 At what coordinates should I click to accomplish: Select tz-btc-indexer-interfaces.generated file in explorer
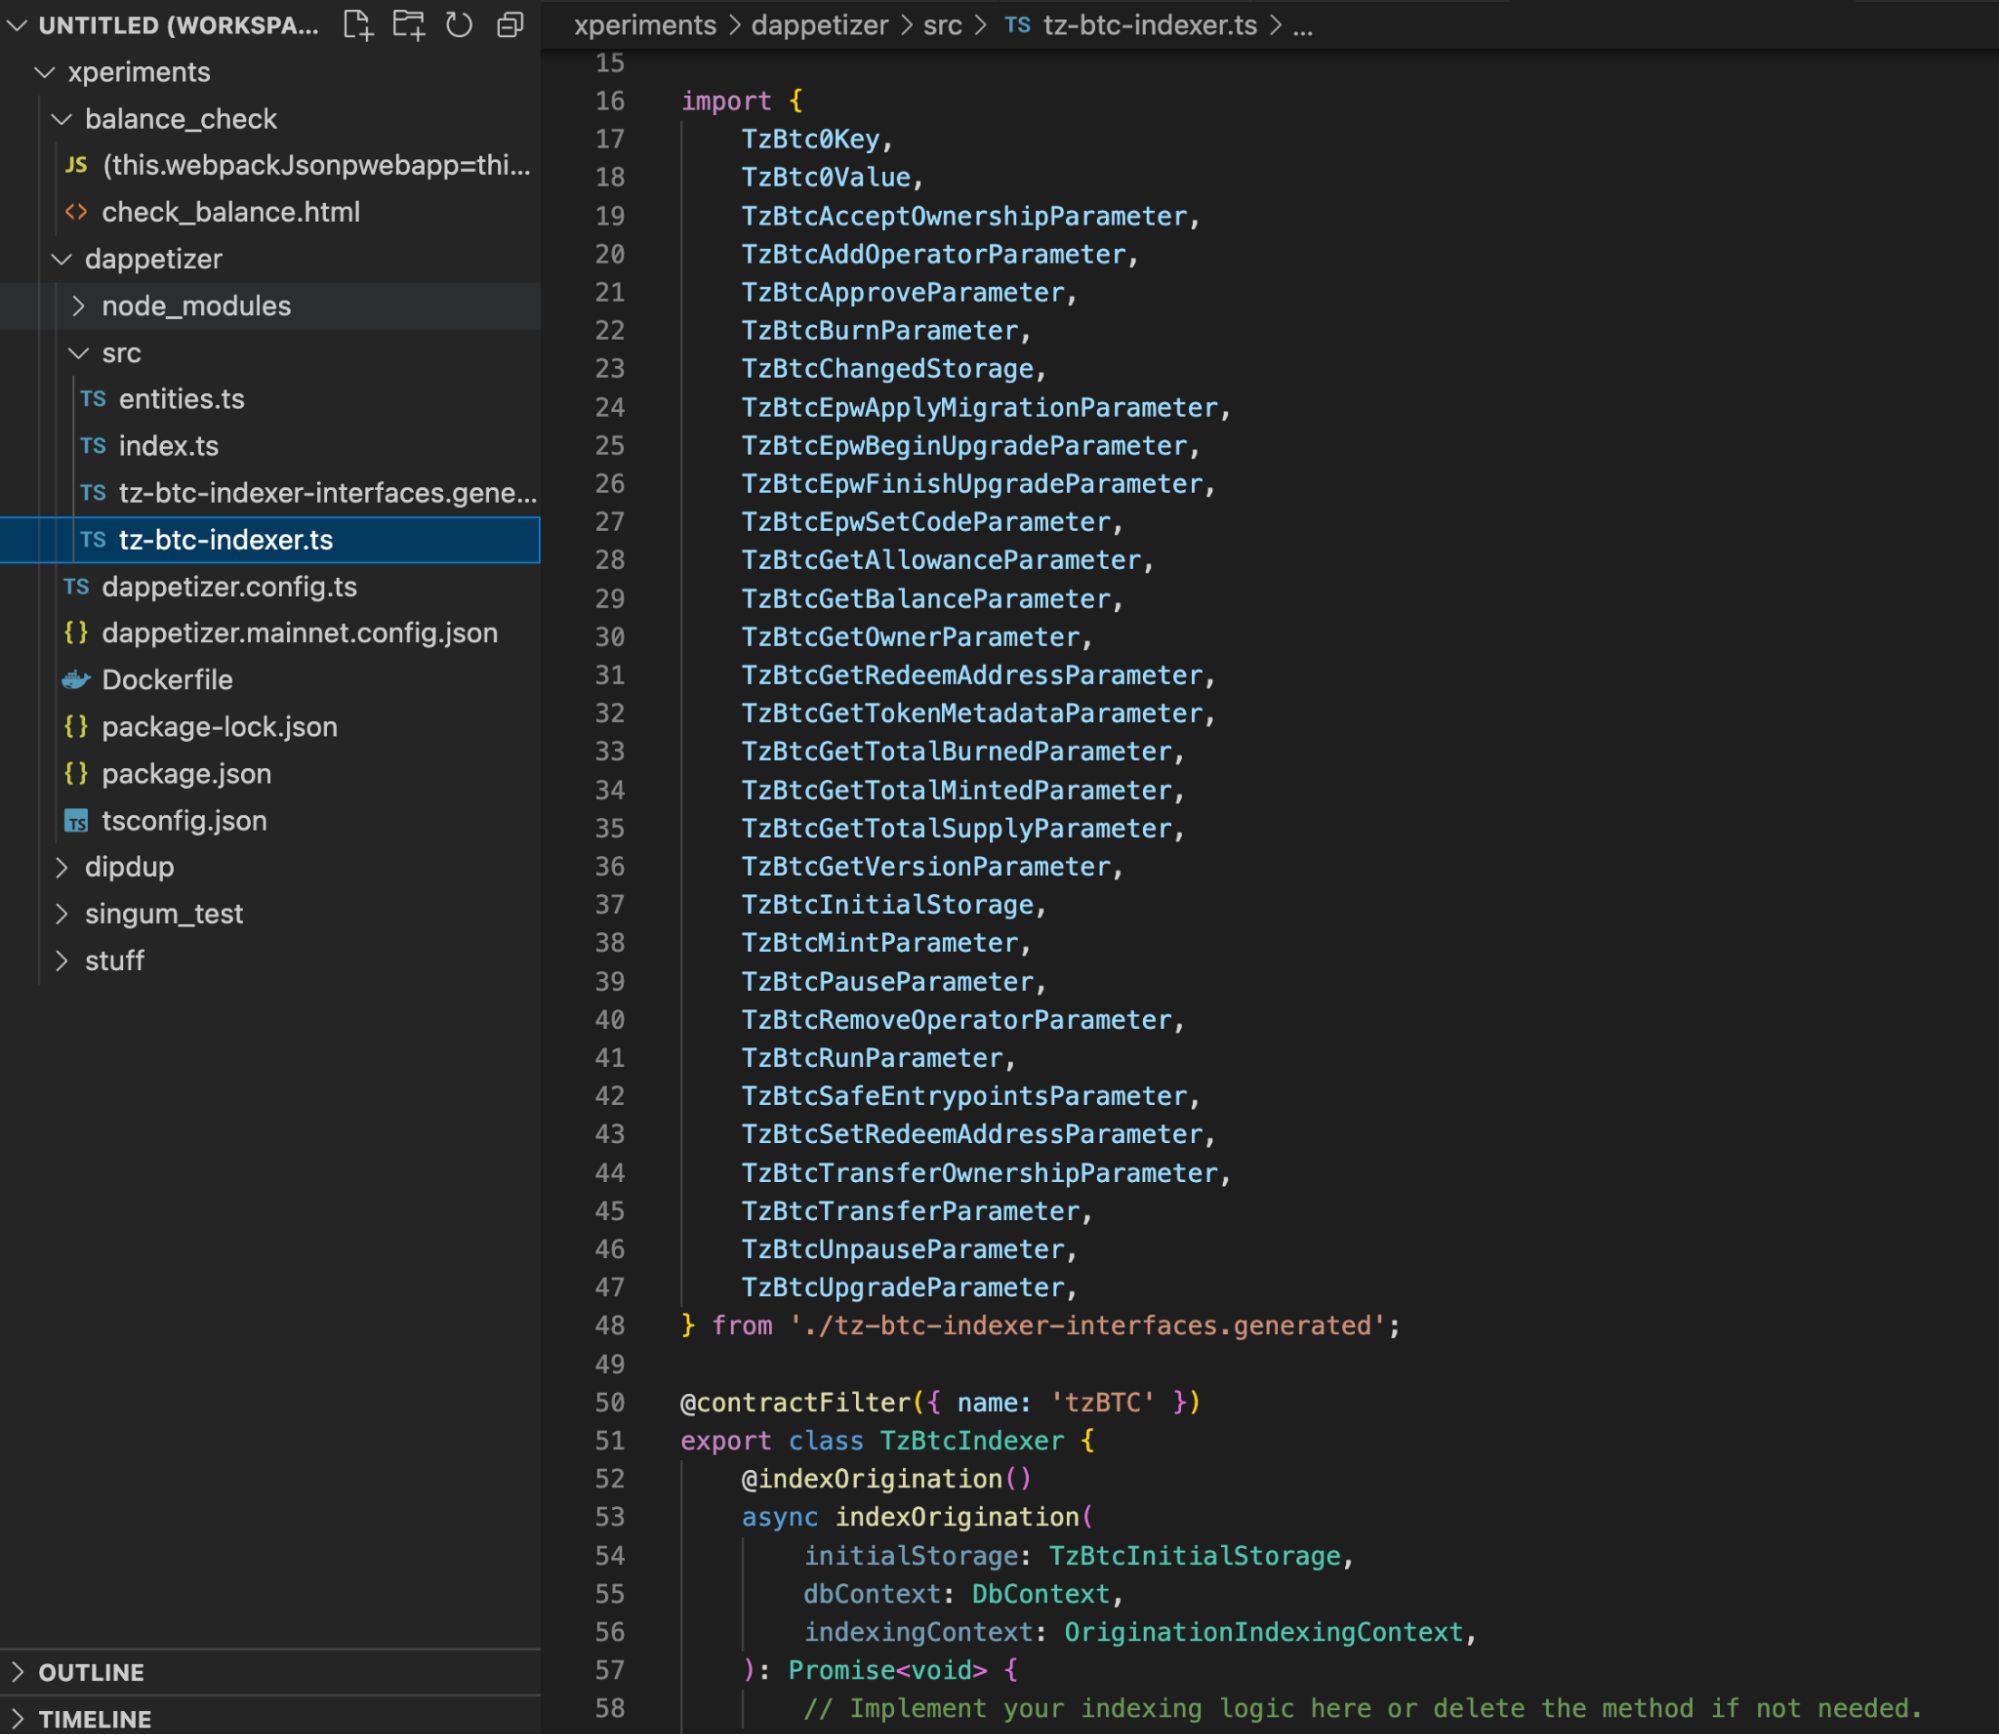[327, 493]
